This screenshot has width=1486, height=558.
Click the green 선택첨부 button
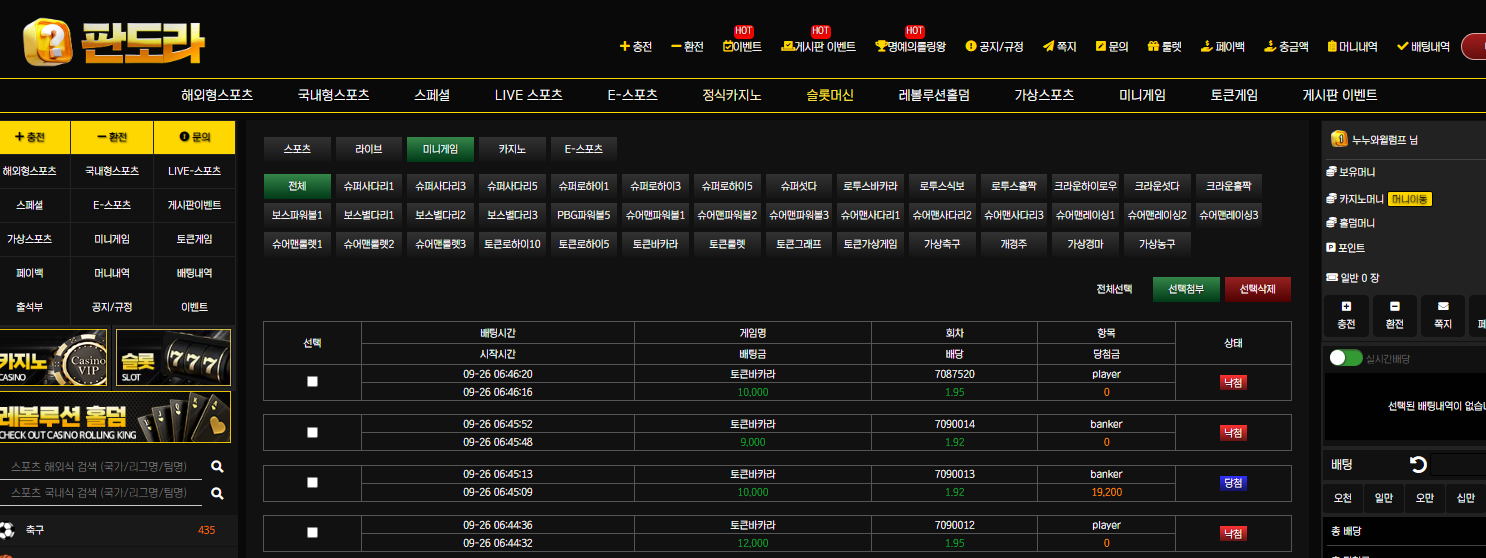[1186, 289]
